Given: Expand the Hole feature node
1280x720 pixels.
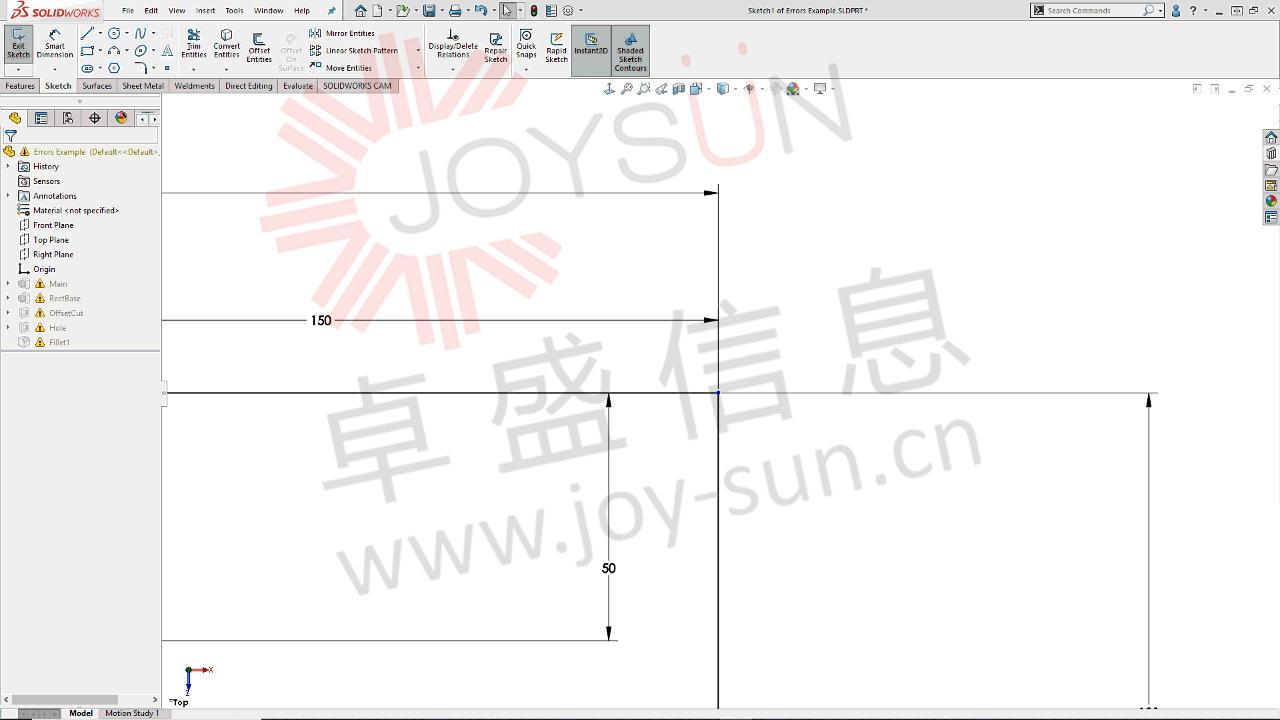Looking at the screenshot, I should pos(8,328).
